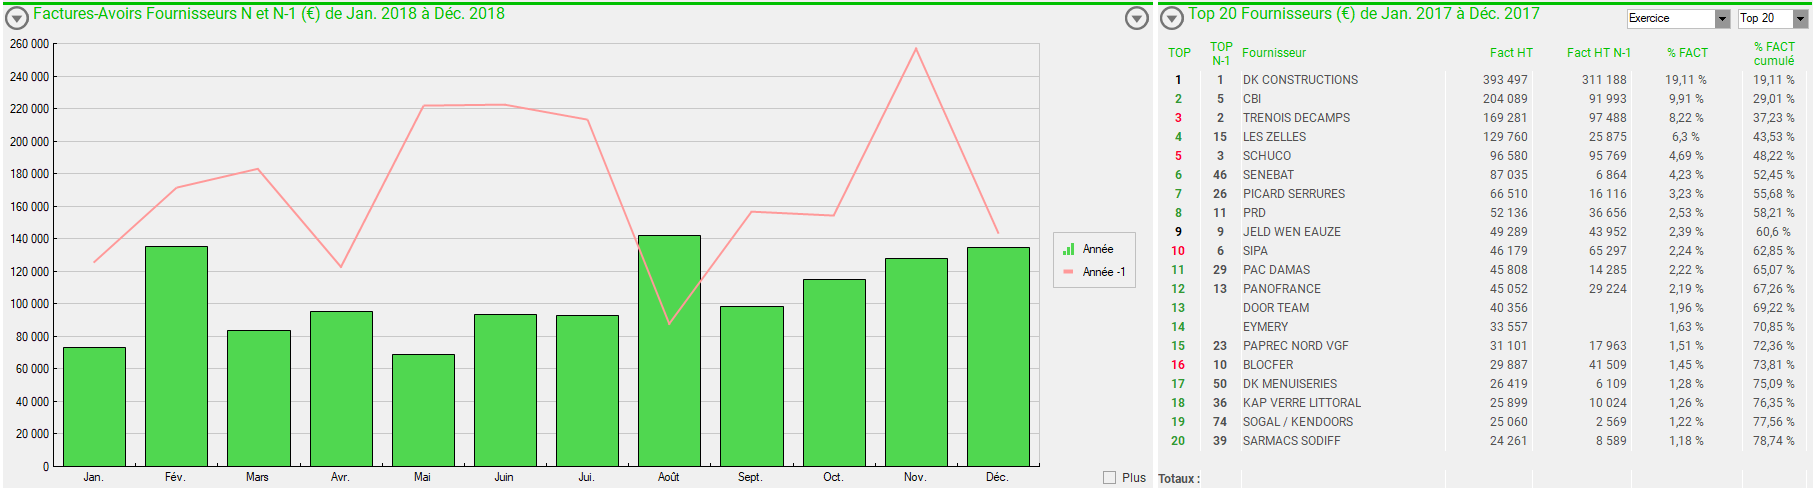The image size is (1813, 488).
Task: Enable the Plus checkbox below the chart
Action: pos(1109,478)
